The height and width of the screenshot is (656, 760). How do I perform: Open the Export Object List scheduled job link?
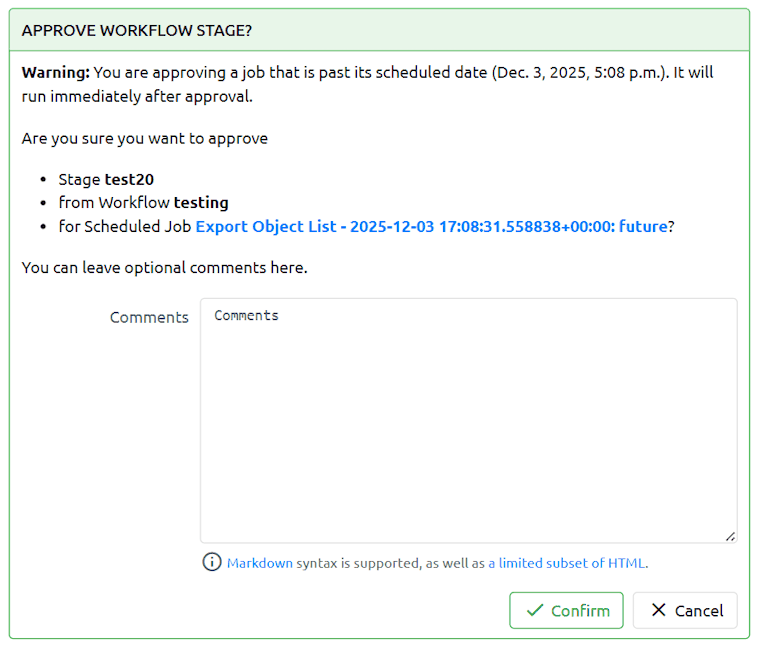pos(431,226)
